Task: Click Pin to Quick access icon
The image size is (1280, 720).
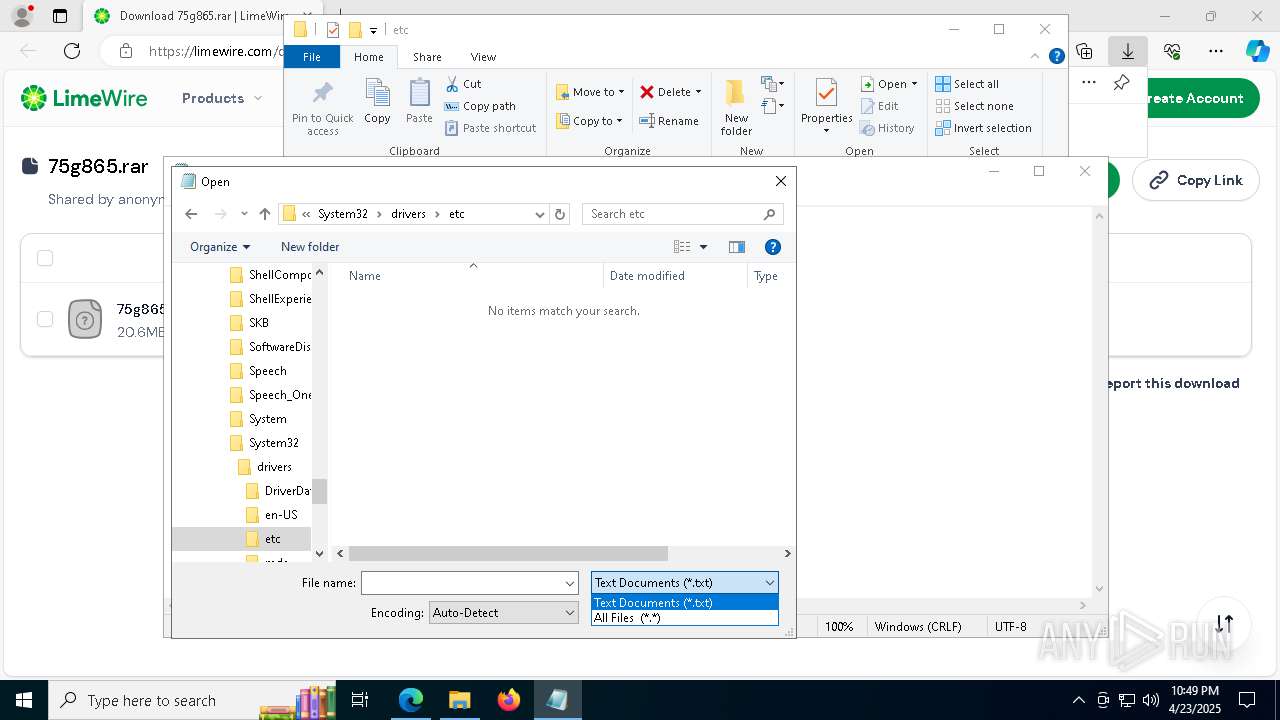Action: click(x=322, y=94)
